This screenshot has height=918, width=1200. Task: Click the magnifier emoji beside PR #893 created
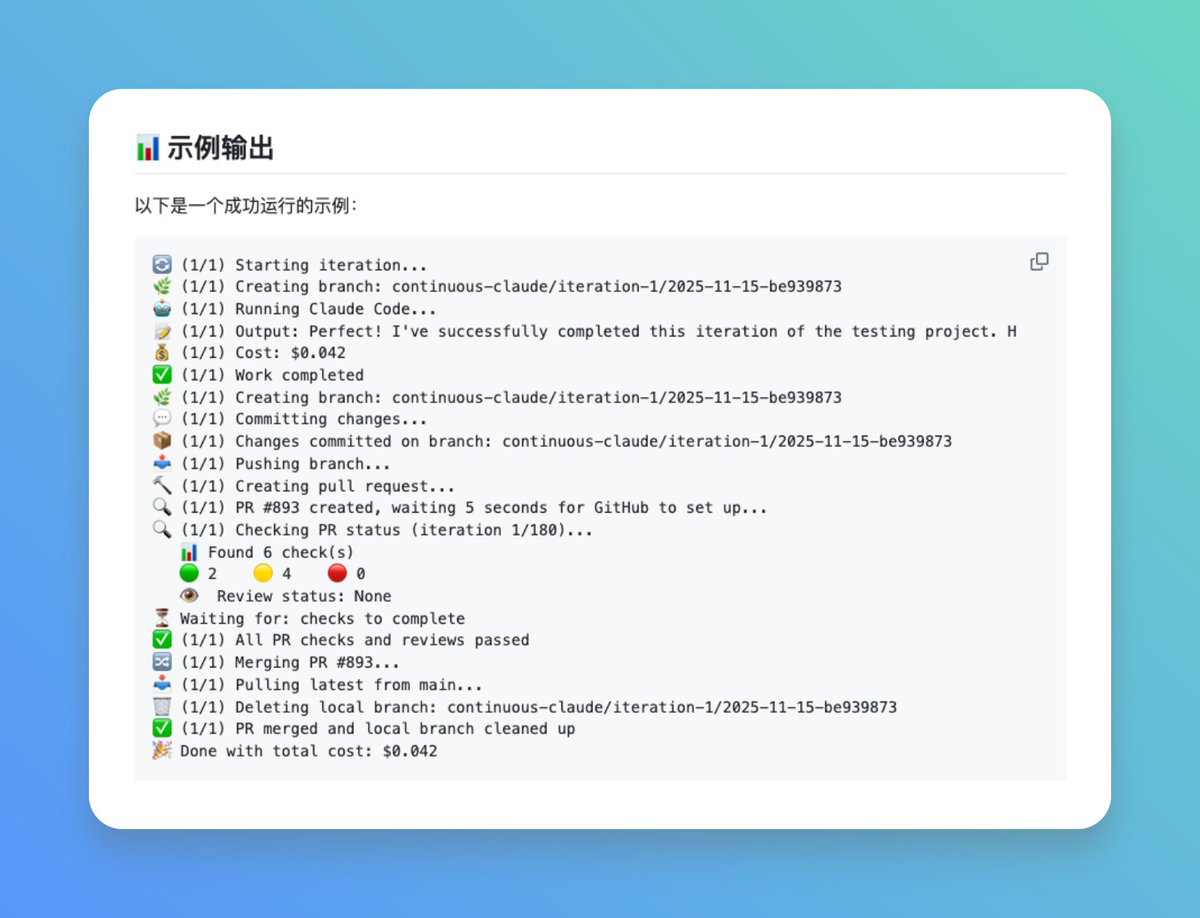[162, 508]
